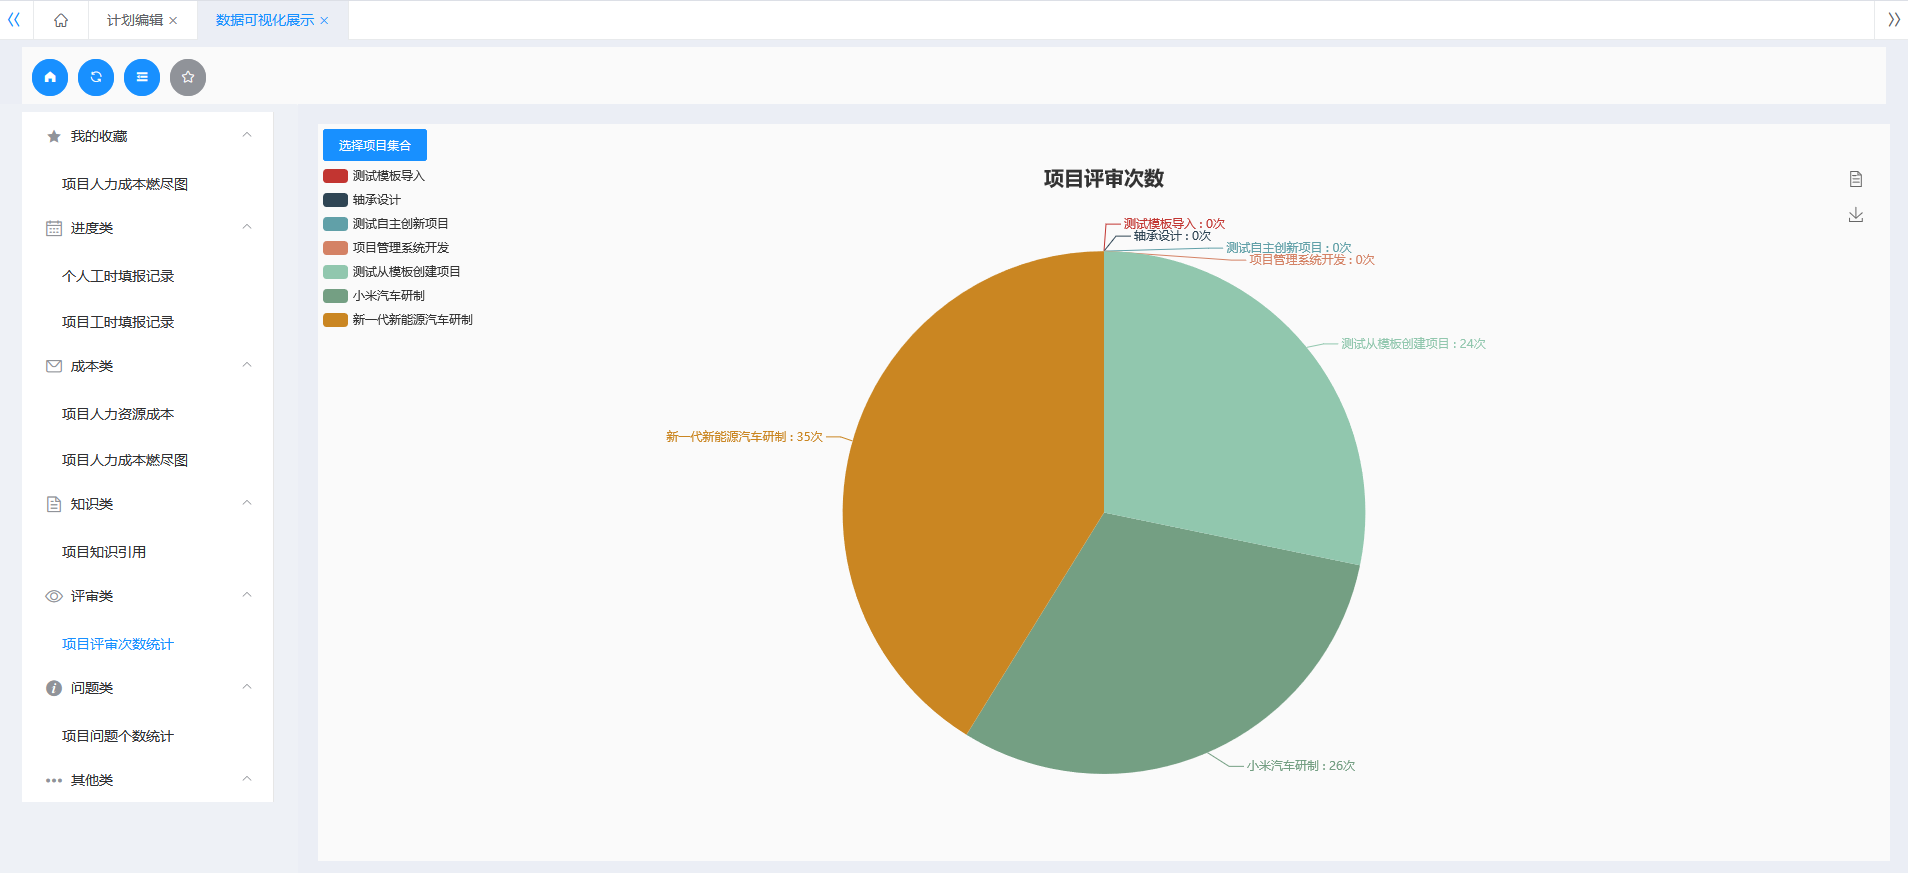
Task: Close the 数据可视化展示 tab
Action: pyautogui.click(x=324, y=20)
